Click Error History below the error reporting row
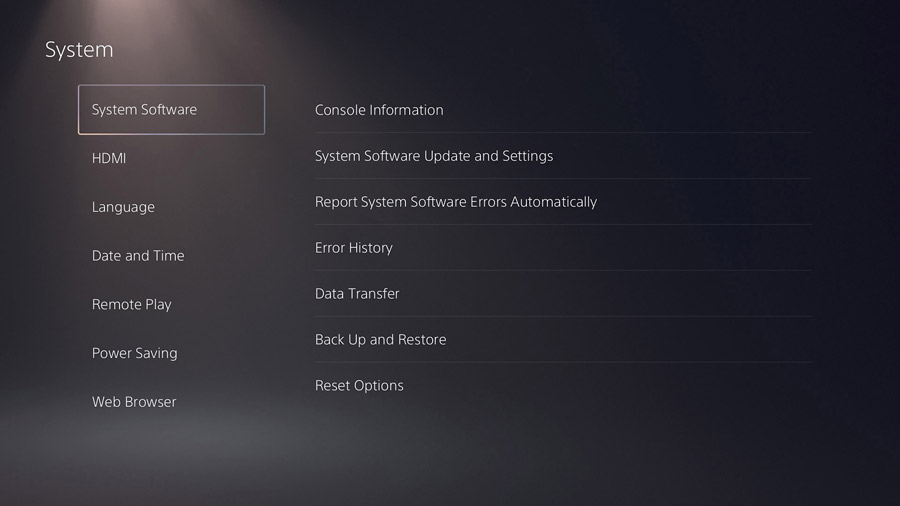 tap(354, 248)
